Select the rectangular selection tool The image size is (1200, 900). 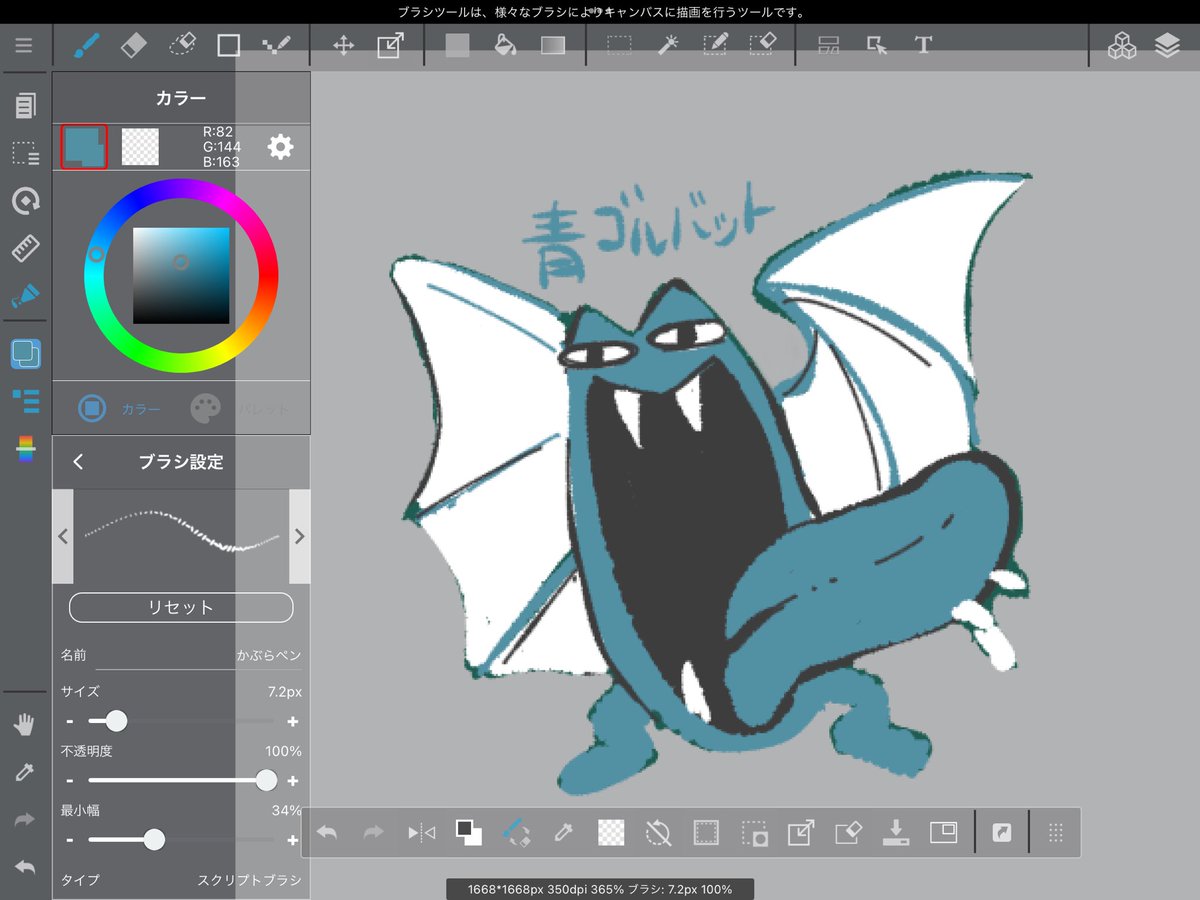coord(619,45)
